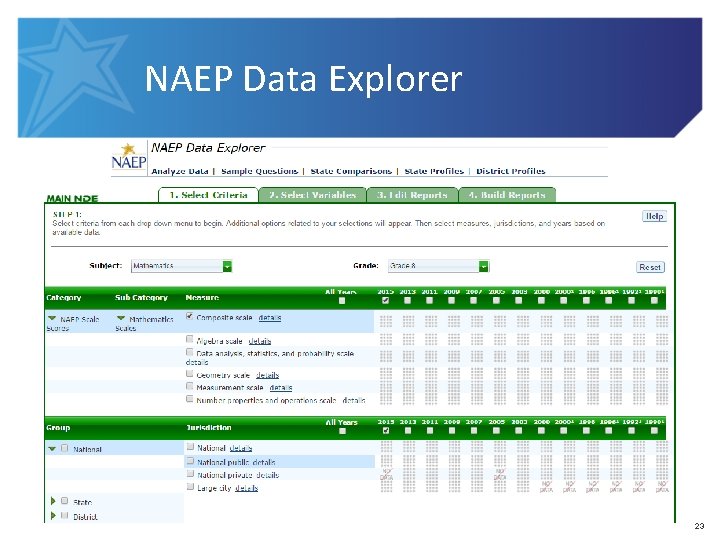Click the Reset button
This screenshot has width=720, height=540.
pyautogui.click(x=650, y=267)
